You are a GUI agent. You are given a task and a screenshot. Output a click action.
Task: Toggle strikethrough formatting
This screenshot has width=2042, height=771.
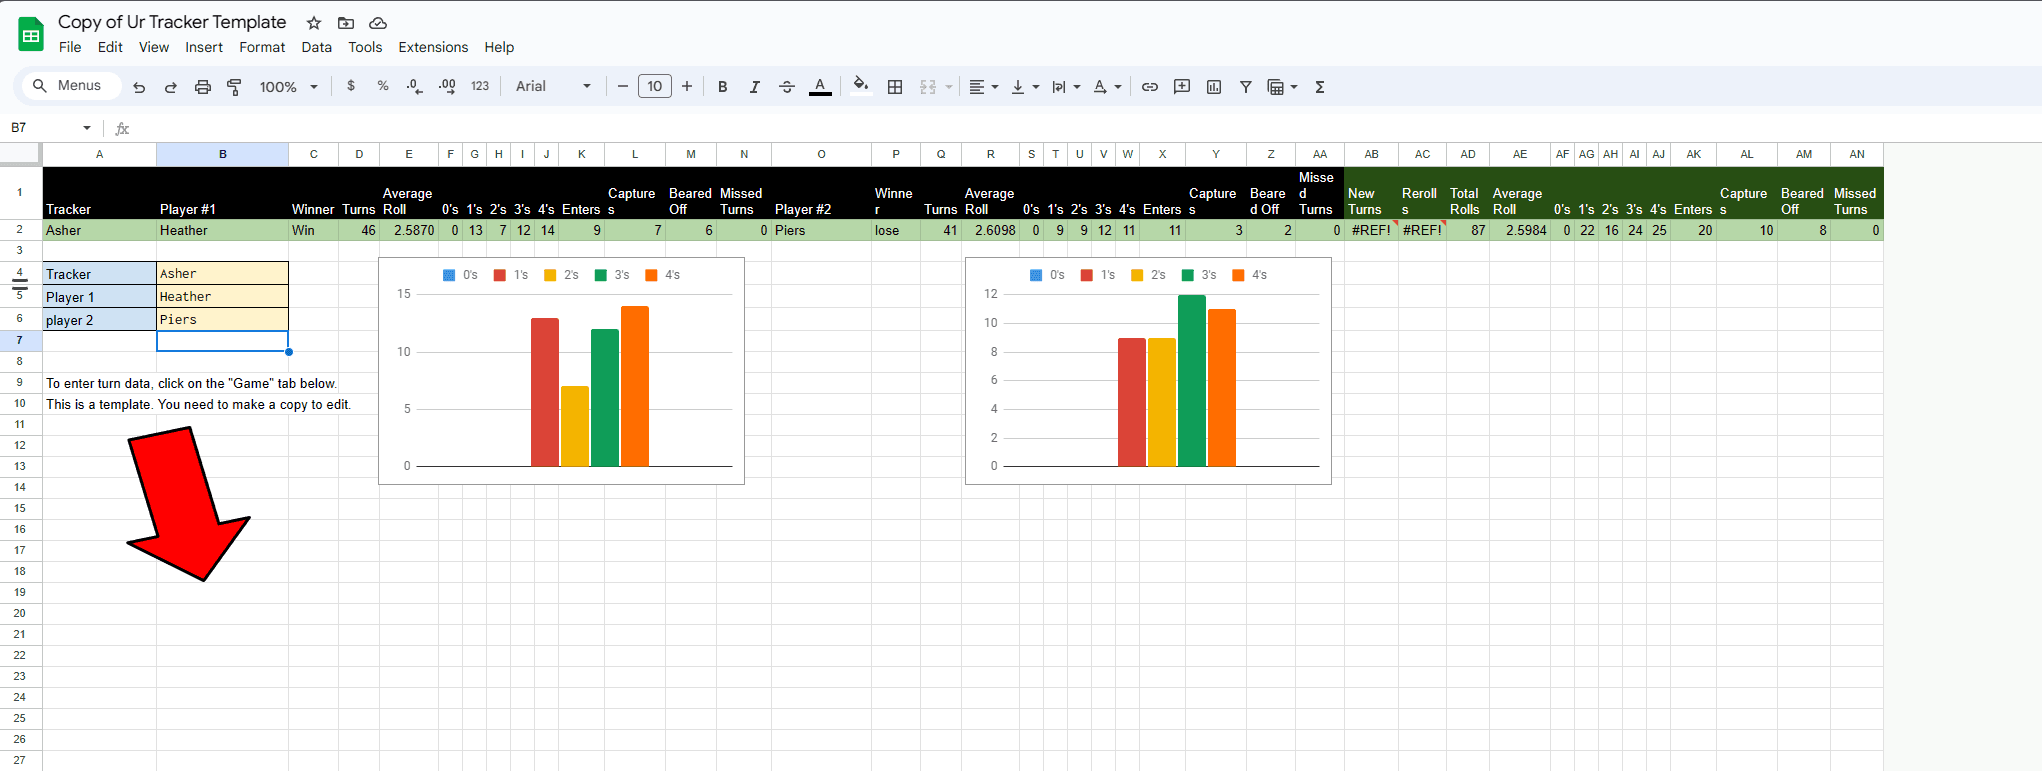pos(787,87)
